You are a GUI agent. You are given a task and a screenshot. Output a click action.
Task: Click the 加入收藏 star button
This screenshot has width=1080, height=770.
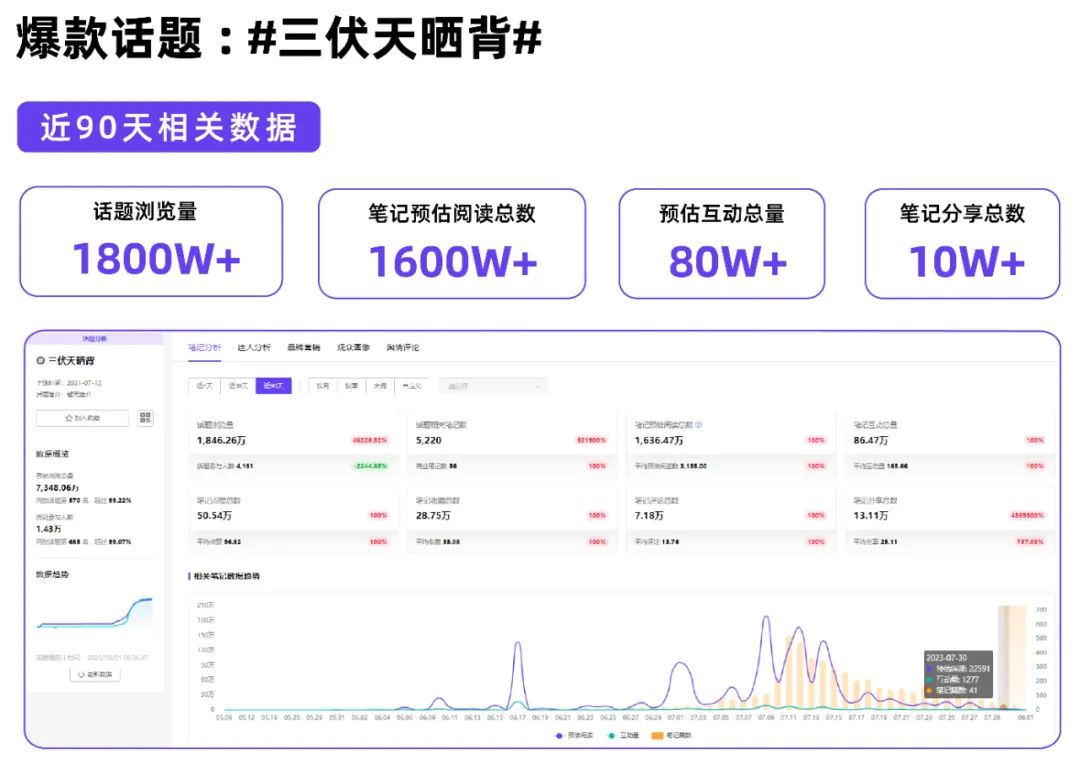point(82,418)
